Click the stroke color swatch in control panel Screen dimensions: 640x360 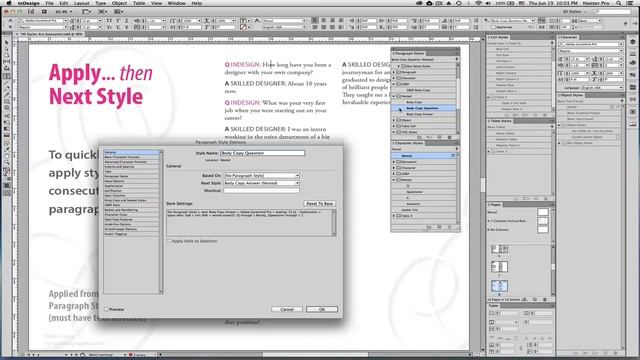click(244, 27)
